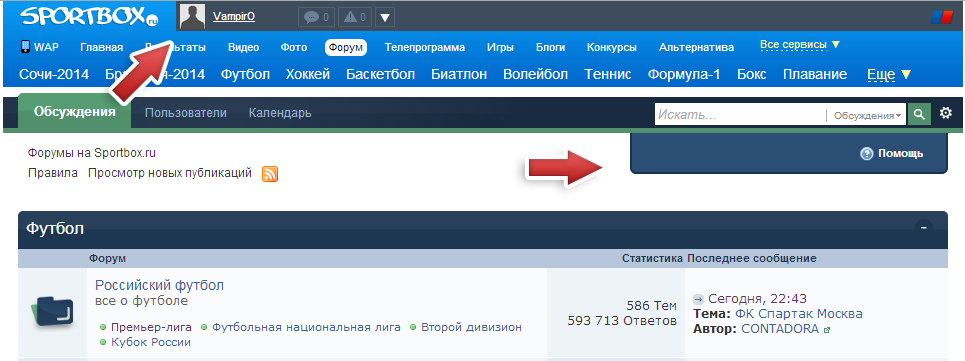This screenshot has width=965, height=361.
Task: Expand Все сервисы dropdown
Action: 800,45
